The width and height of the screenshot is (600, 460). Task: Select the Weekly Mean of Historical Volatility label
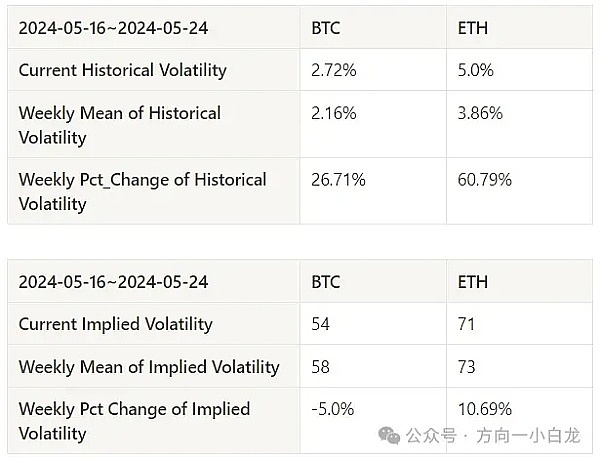click(120, 124)
